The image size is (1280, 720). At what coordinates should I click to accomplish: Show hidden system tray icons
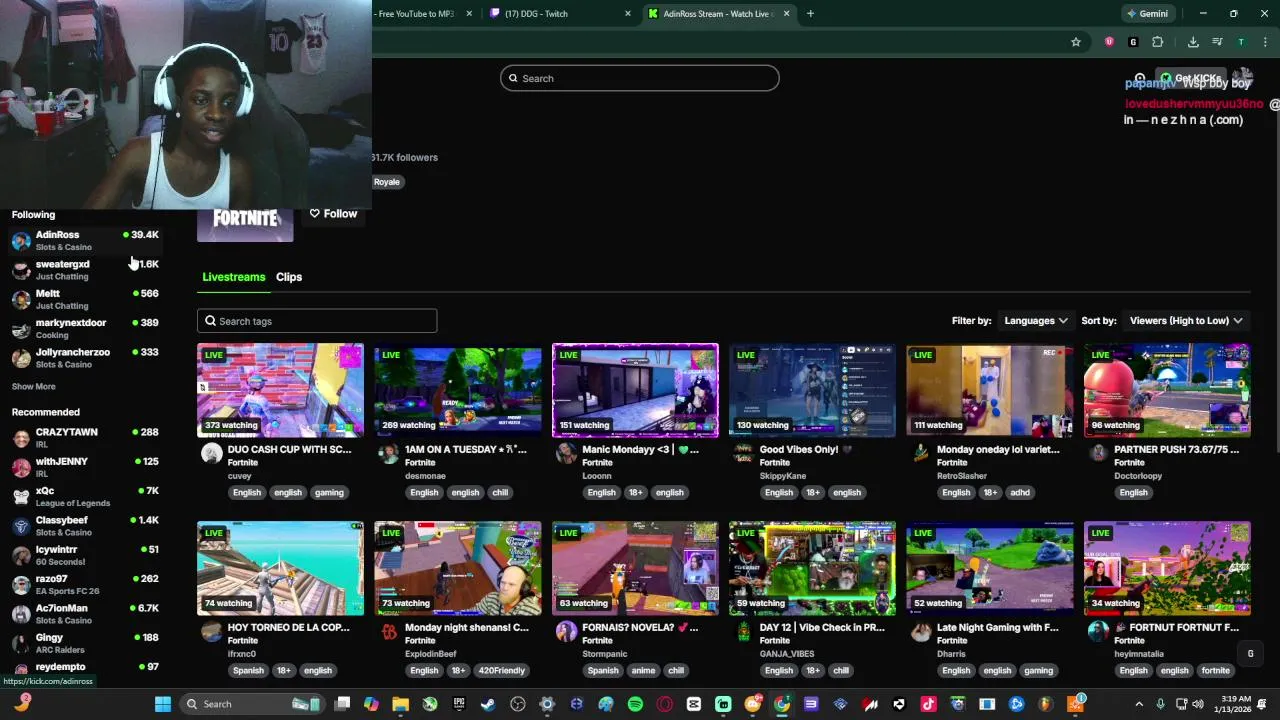pyautogui.click(x=1139, y=704)
